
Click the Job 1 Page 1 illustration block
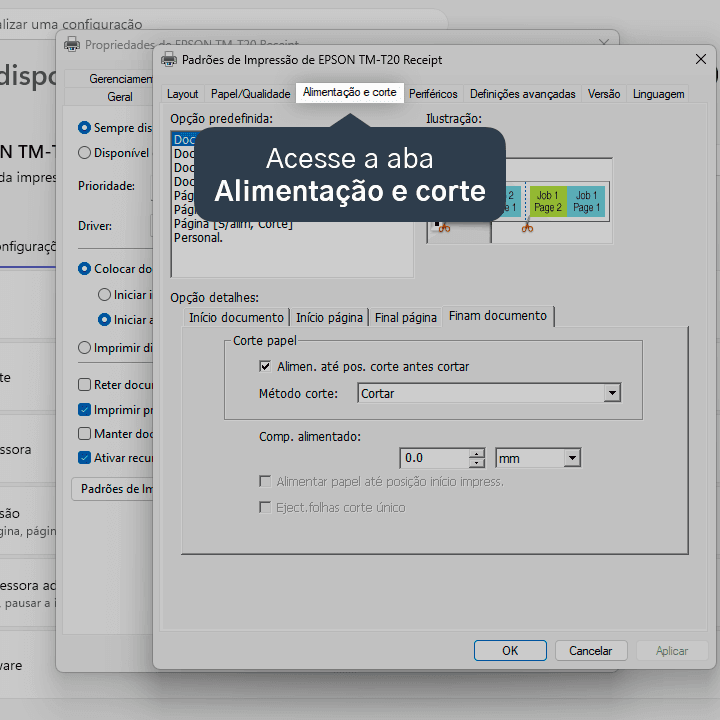pos(586,202)
